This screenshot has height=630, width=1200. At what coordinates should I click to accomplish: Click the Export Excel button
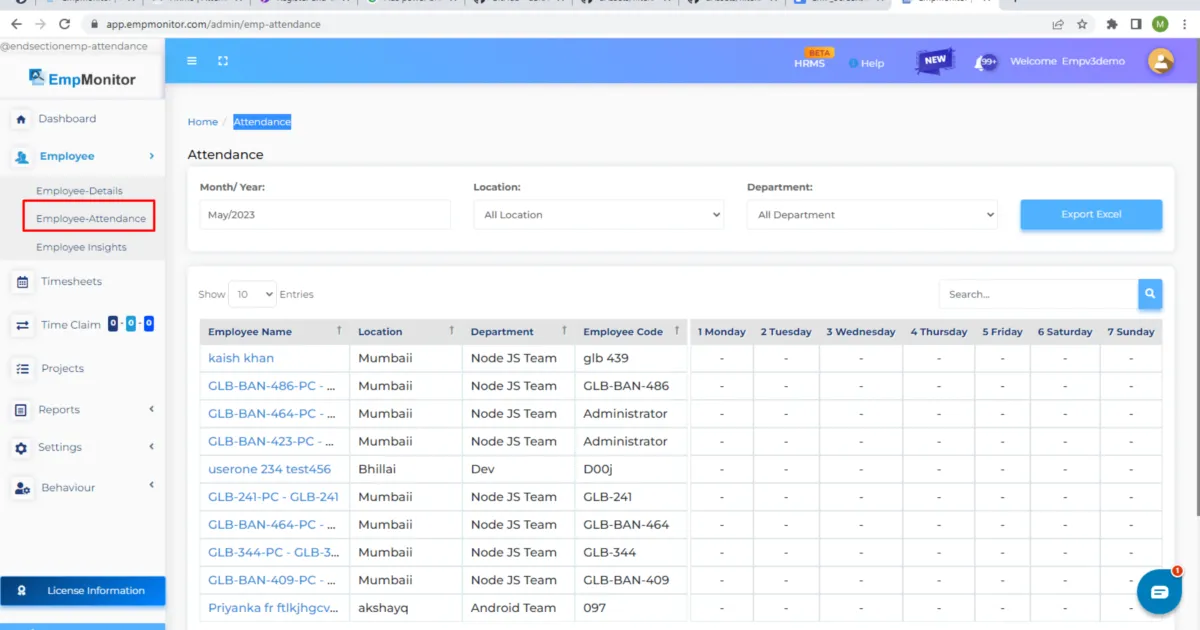1090,215
